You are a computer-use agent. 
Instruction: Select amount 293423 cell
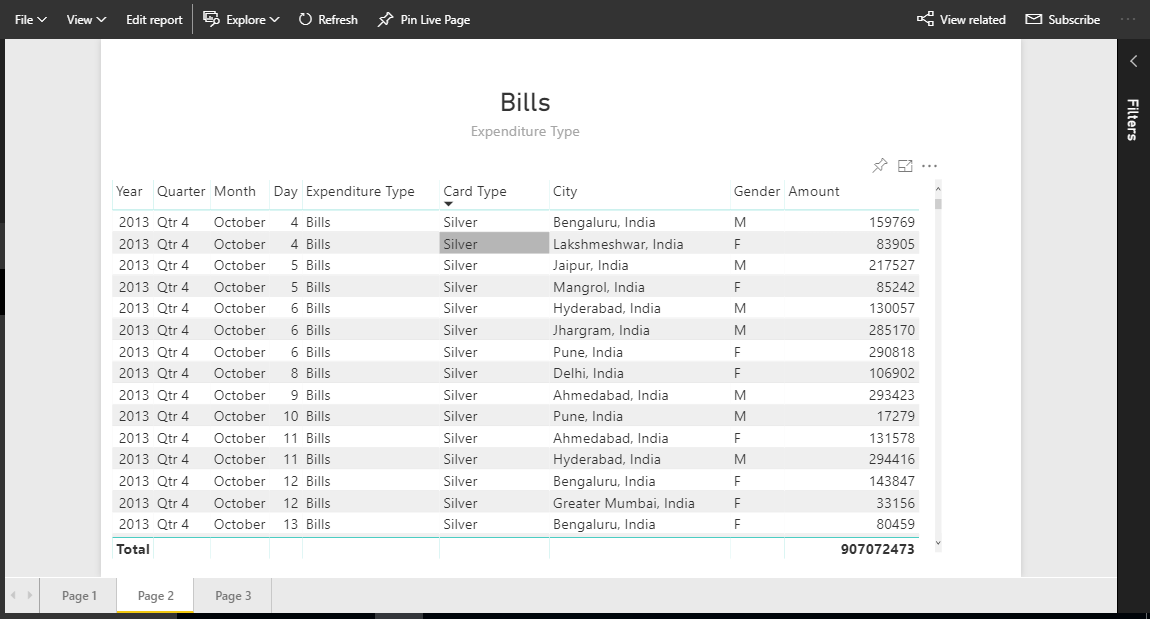[x=851, y=395]
